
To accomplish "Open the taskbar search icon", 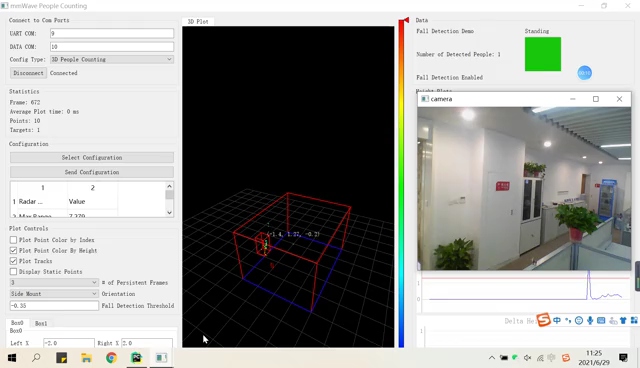I will coord(36,358).
